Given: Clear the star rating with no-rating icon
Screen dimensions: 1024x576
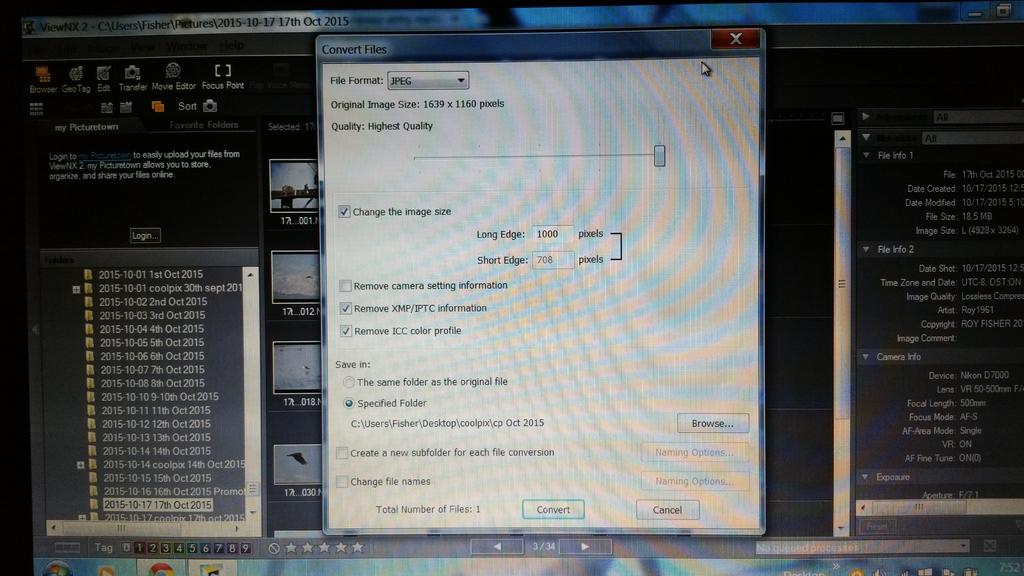Looking at the screenshot, I should pyautogui.click(x=274, y=548).
